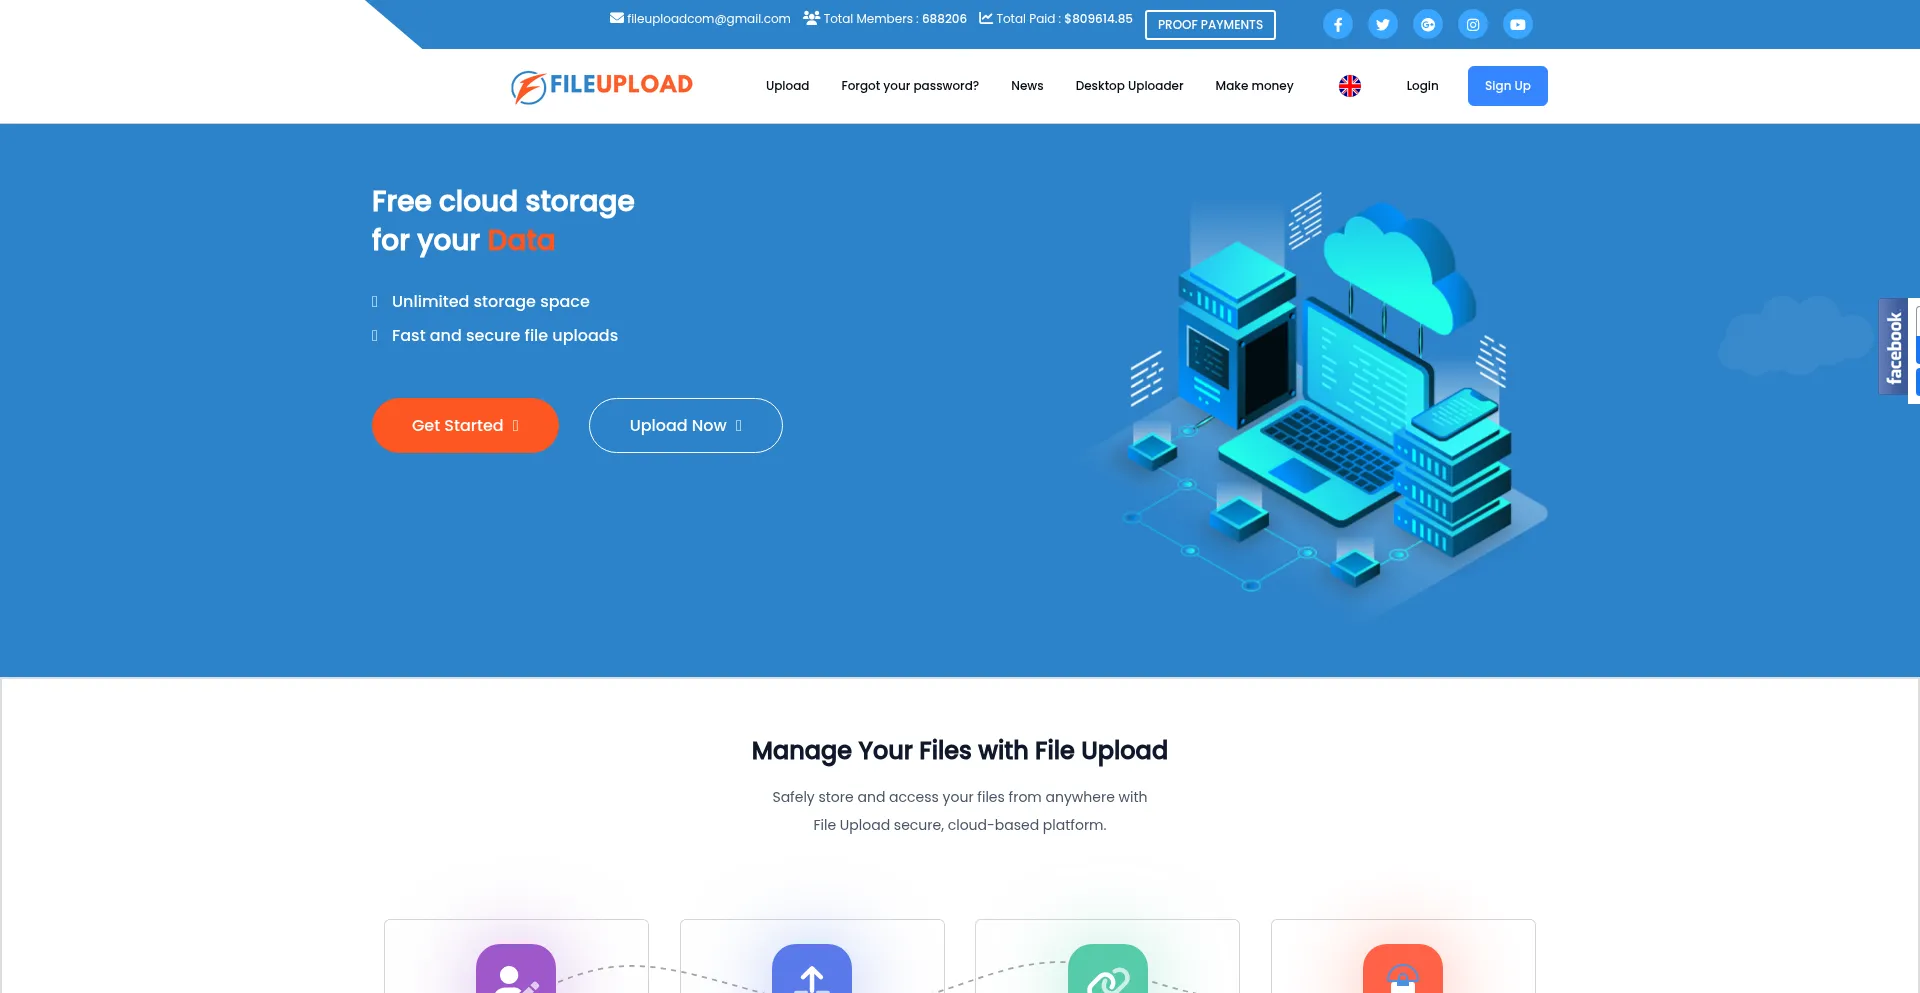Screen dimensions: 1920x993
Task: Click the chart icon beside Total Paid
Action: (986, 18)
